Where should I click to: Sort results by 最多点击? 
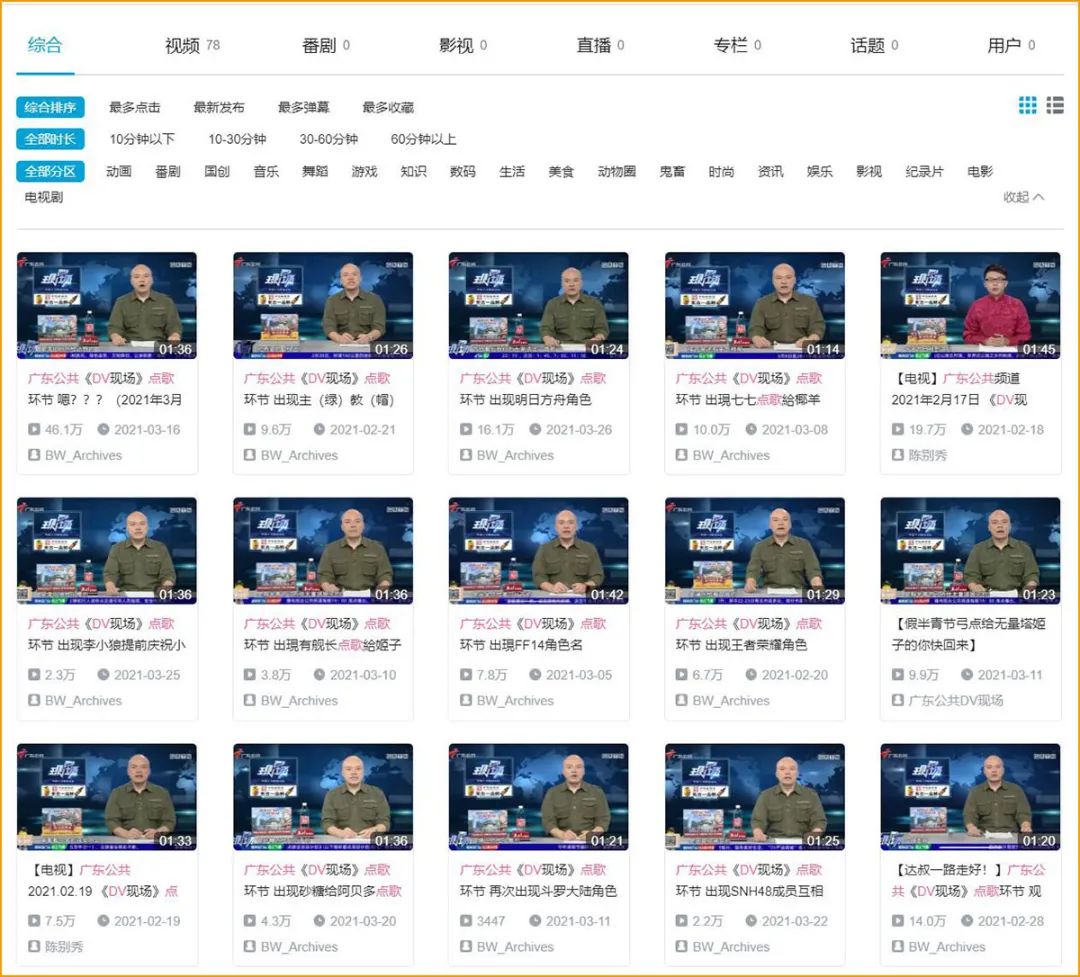tap(134, 107)
